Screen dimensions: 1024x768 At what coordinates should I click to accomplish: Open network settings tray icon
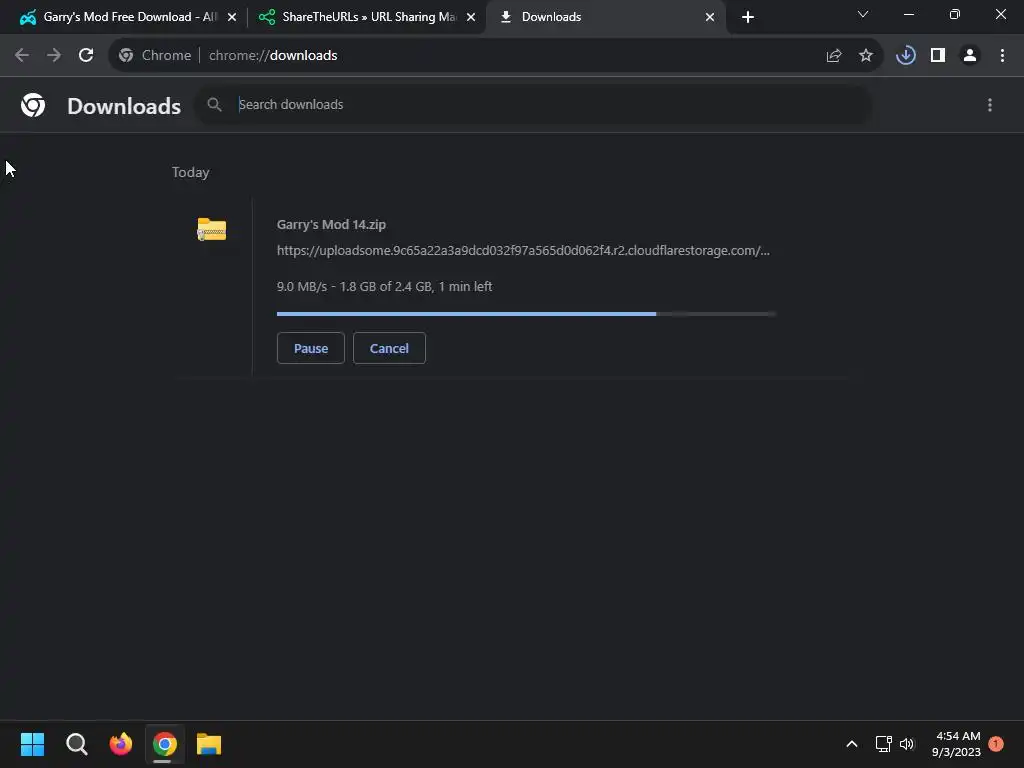(x=884, y=744)
